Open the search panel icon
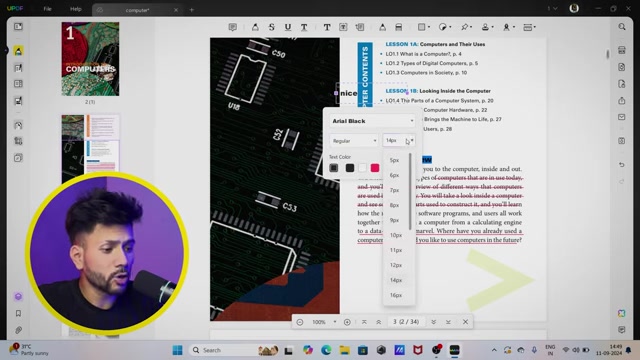 (x=622, y=27)
